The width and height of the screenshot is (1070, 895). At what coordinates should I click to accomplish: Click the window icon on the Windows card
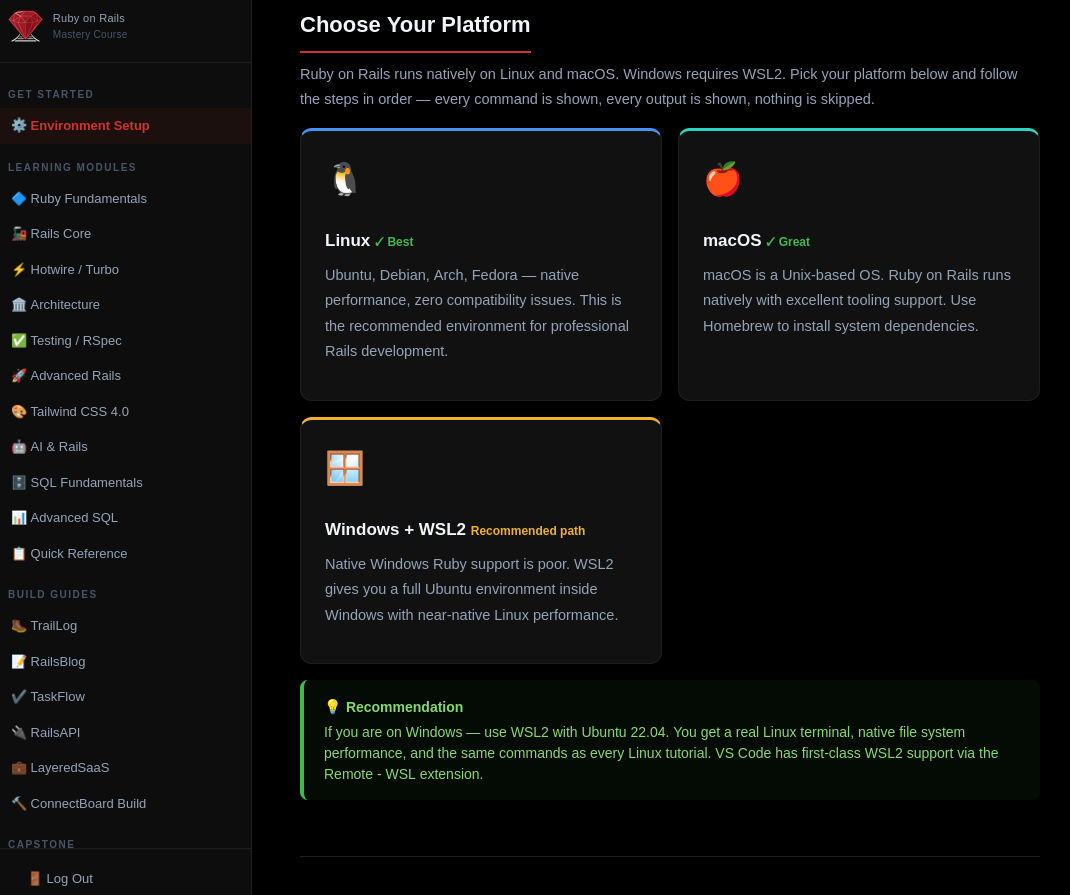[x=345, y=468]
